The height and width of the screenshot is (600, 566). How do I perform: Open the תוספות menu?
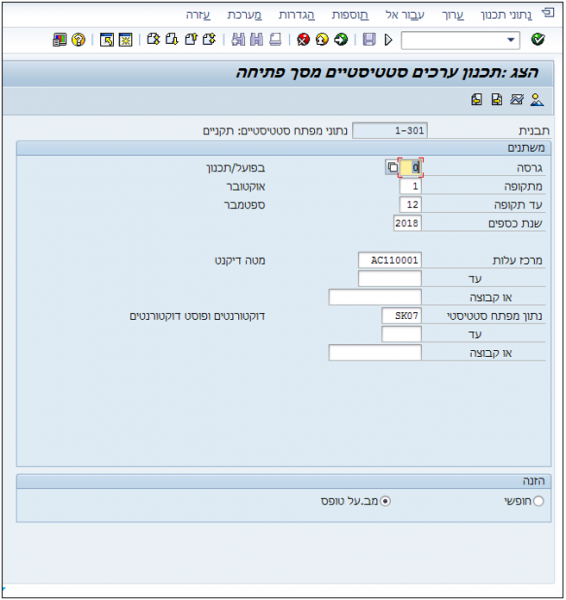[350, 15]
